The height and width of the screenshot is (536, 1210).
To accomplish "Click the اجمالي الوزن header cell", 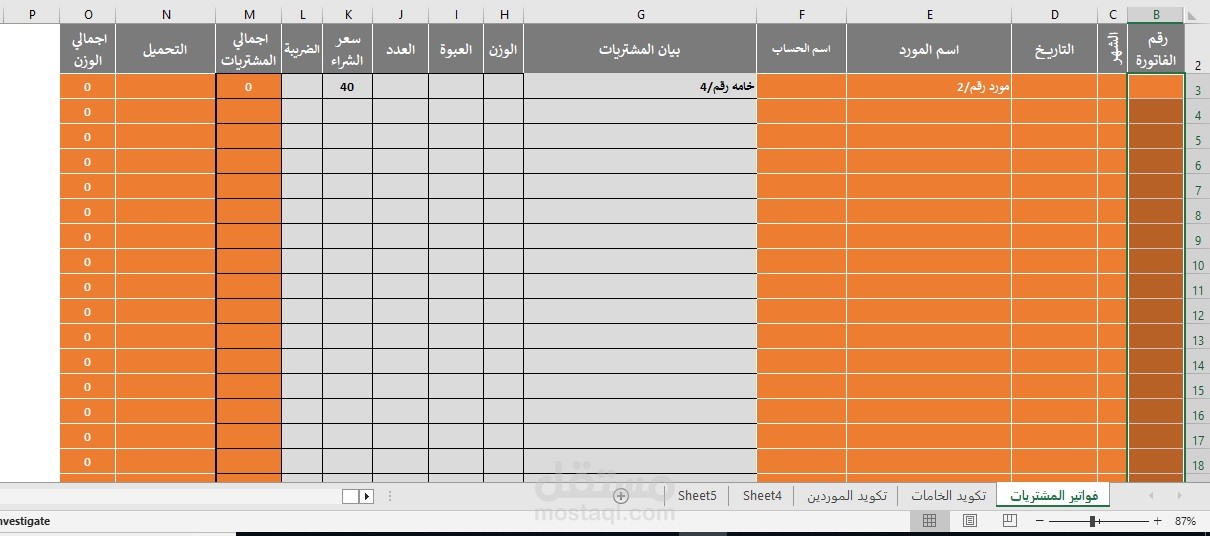I will coord(88,49).
